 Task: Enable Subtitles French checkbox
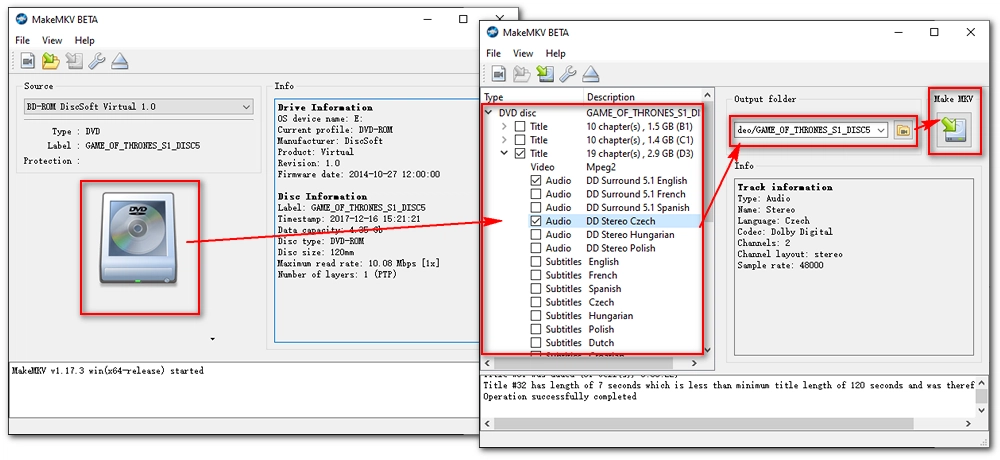coord(536,275)
